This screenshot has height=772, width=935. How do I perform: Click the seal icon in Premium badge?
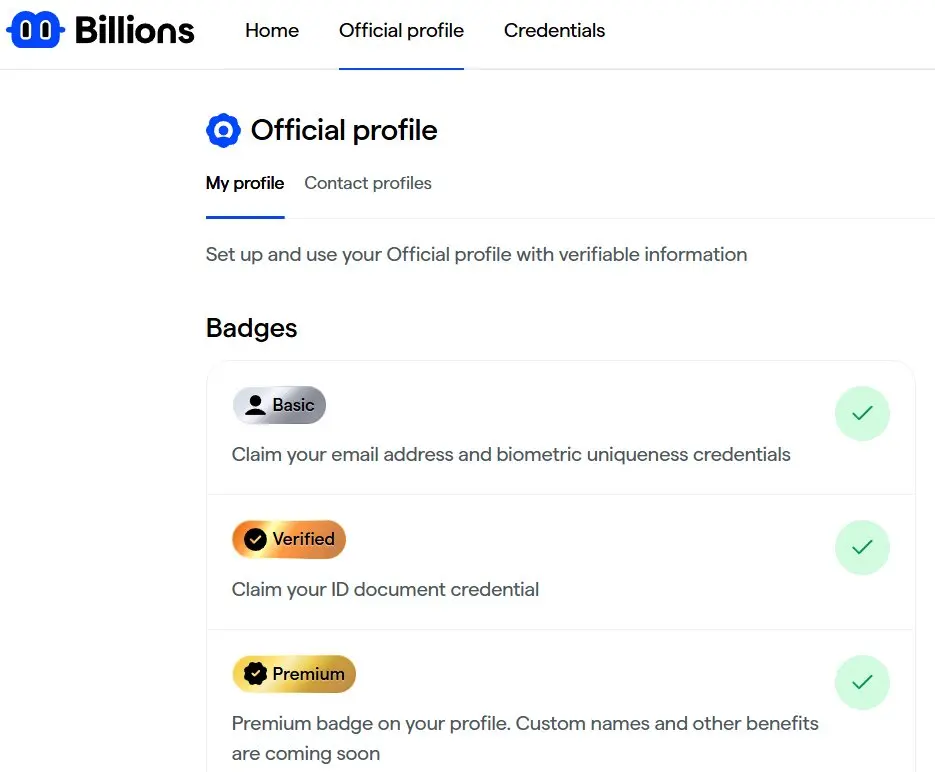coord(255,674)
